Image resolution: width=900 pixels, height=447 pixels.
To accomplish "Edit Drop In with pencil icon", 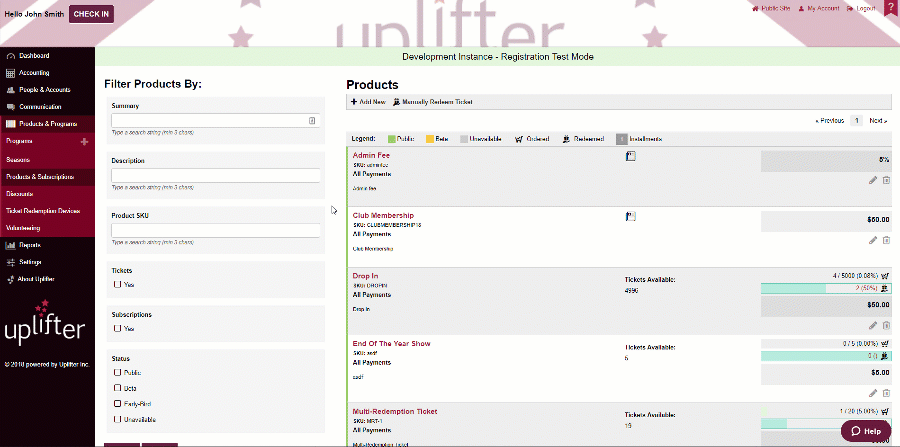I will (x=873, y=325).
